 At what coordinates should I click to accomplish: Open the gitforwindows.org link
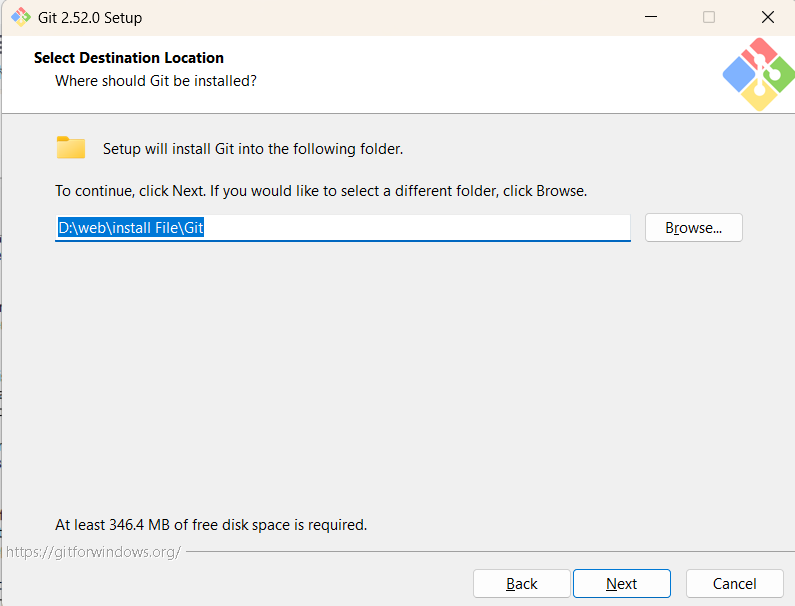click(93, 552)
